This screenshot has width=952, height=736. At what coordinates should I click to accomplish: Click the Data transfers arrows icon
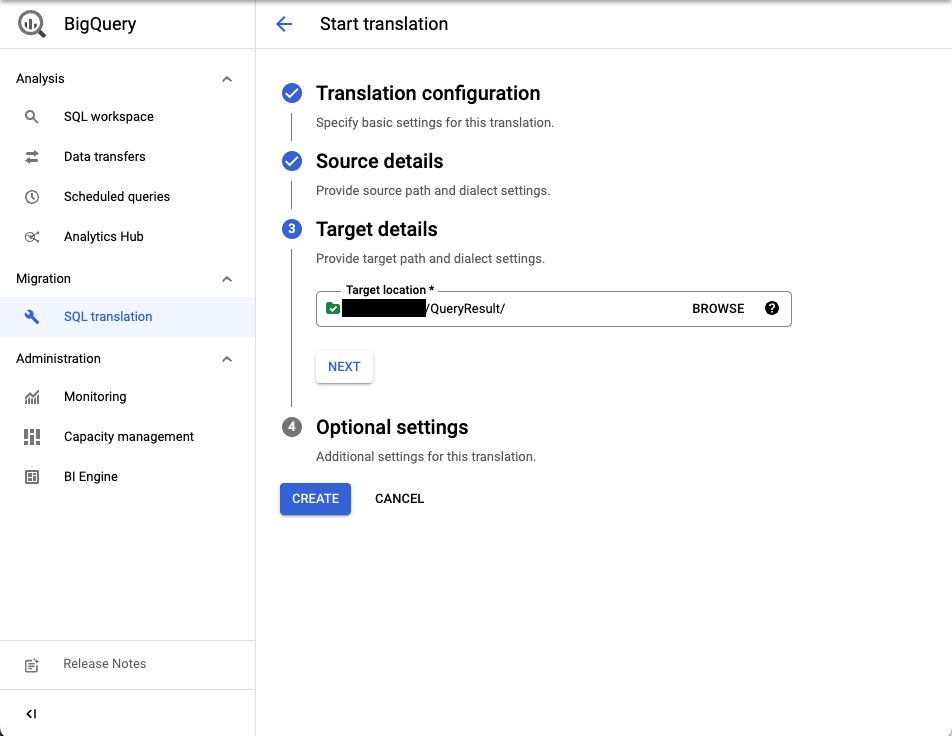[x=31, y=156]
